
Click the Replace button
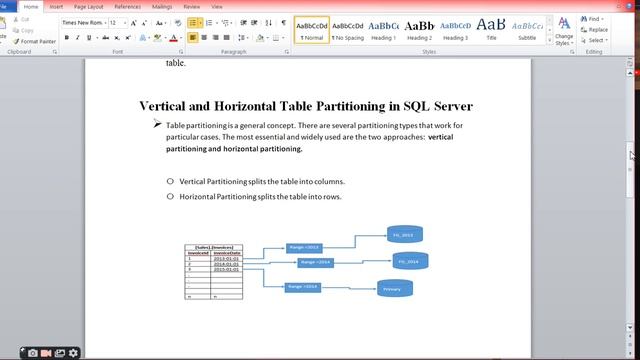point(594,30)
